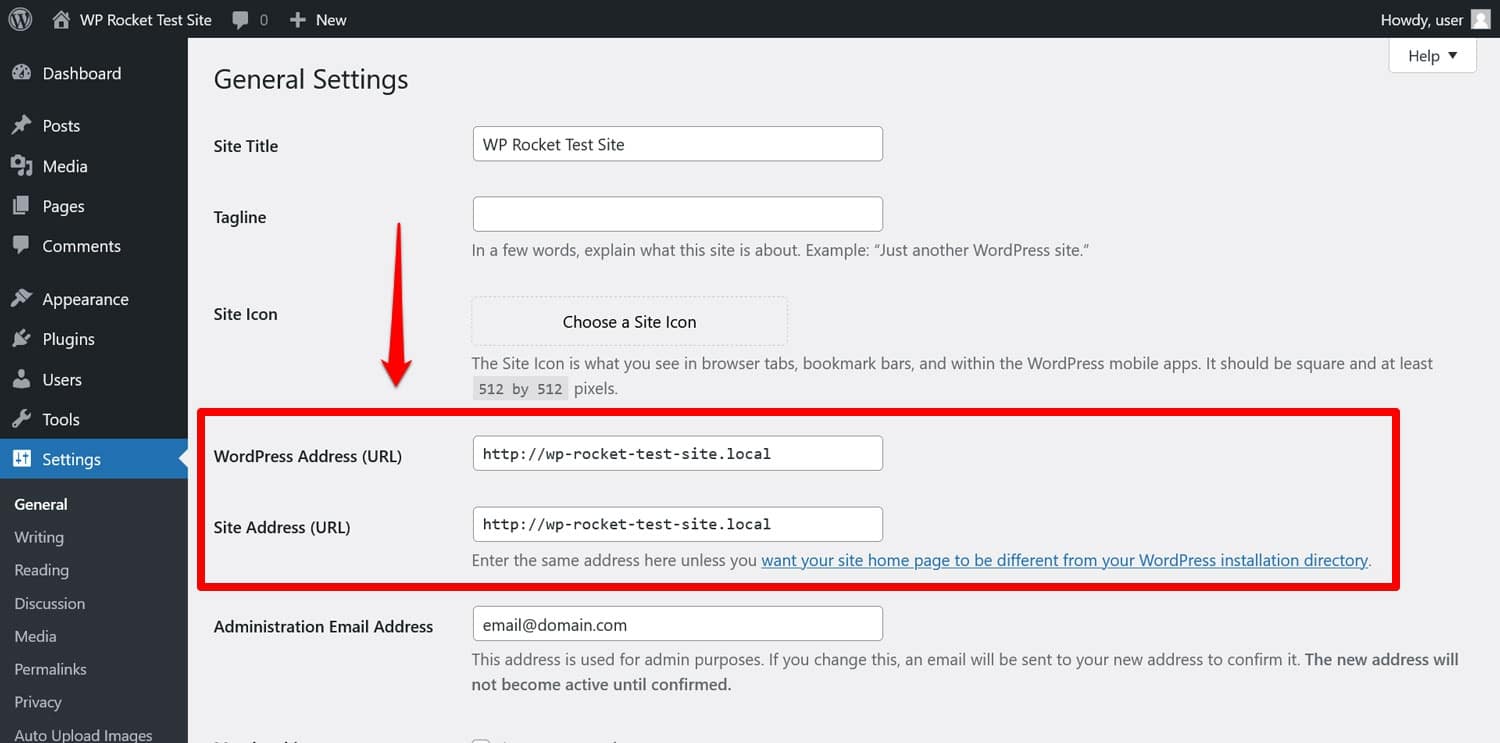Screen dimensions: 1500x743
Task: Click the WordPress logo icon
Action: tap(20, 20)
